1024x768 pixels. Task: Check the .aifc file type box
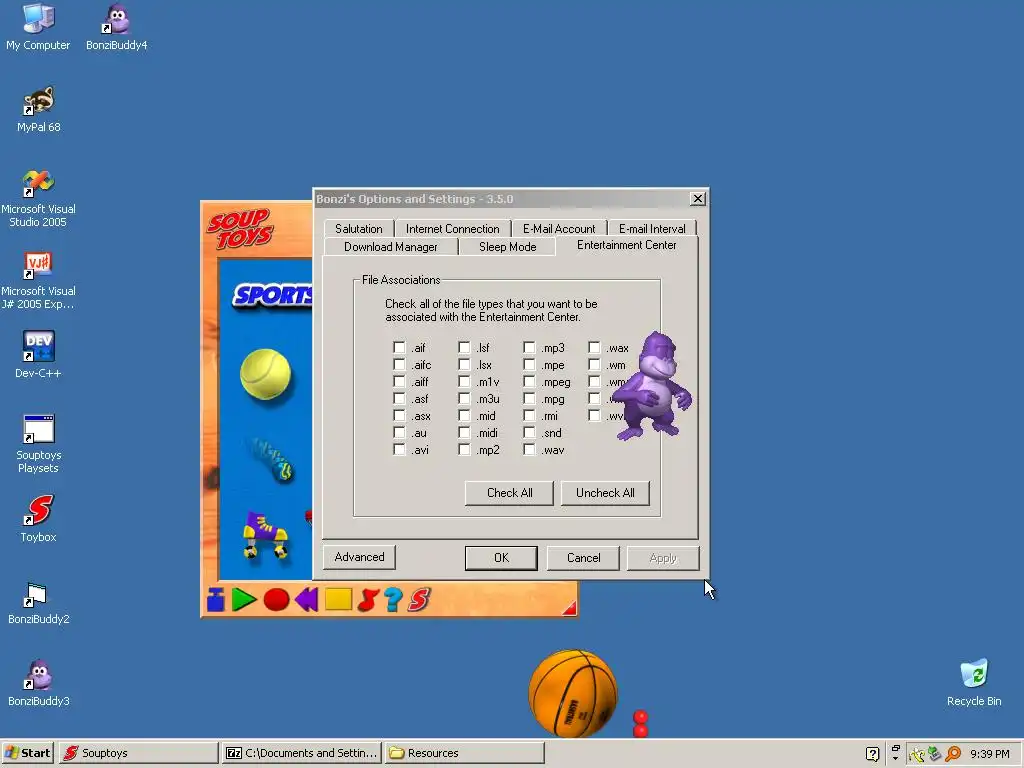[x=399, y=364]
